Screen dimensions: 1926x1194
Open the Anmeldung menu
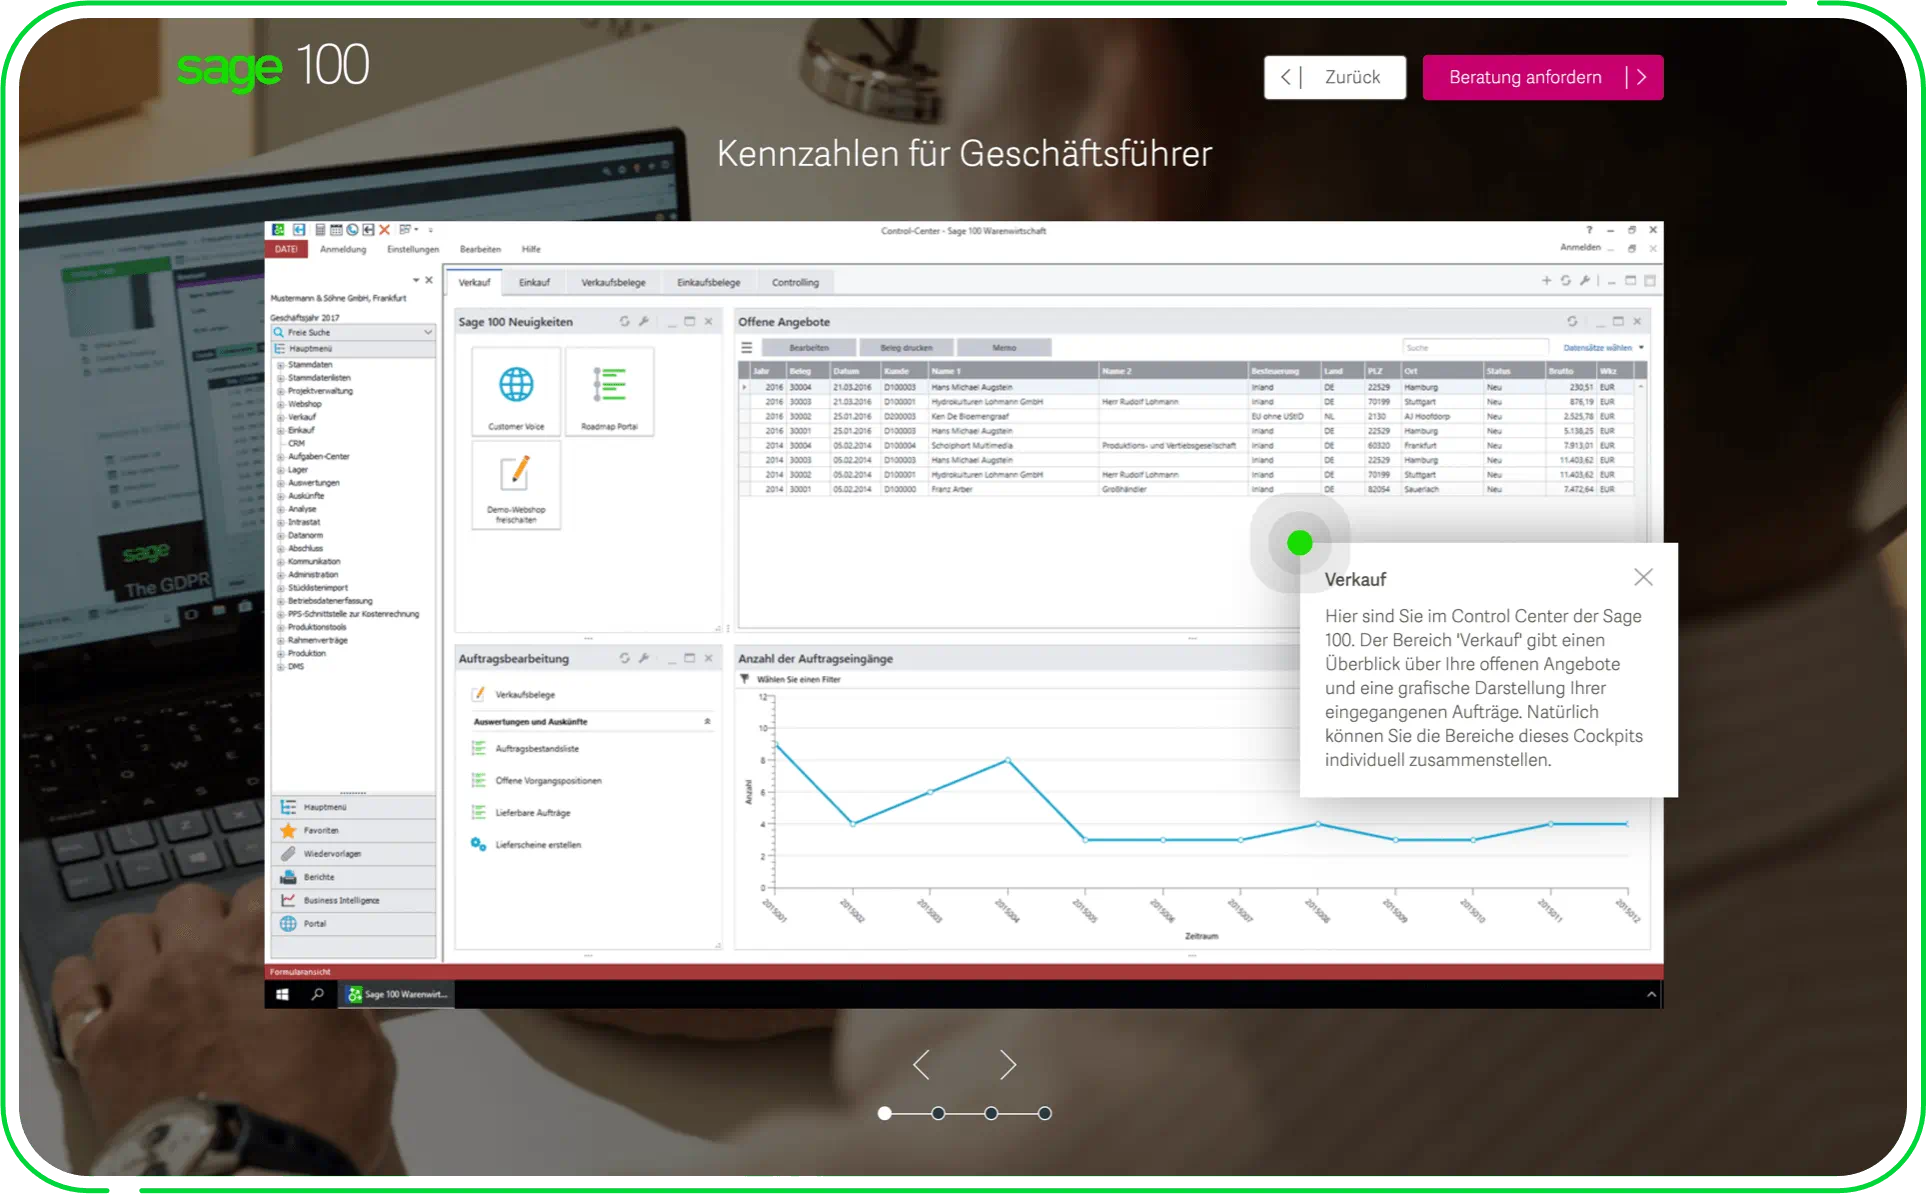click(x=343, y=249)
